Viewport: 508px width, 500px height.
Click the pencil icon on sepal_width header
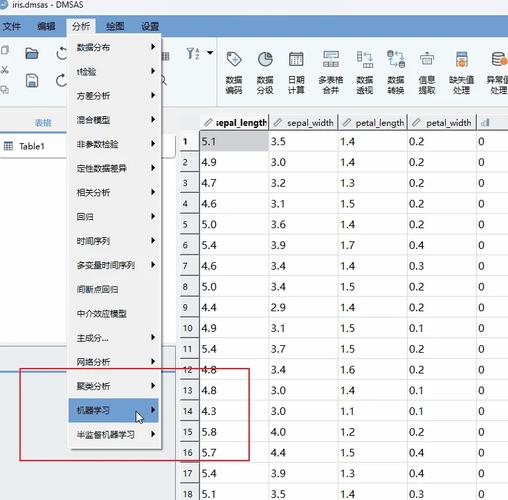click(x=277, y=122)
